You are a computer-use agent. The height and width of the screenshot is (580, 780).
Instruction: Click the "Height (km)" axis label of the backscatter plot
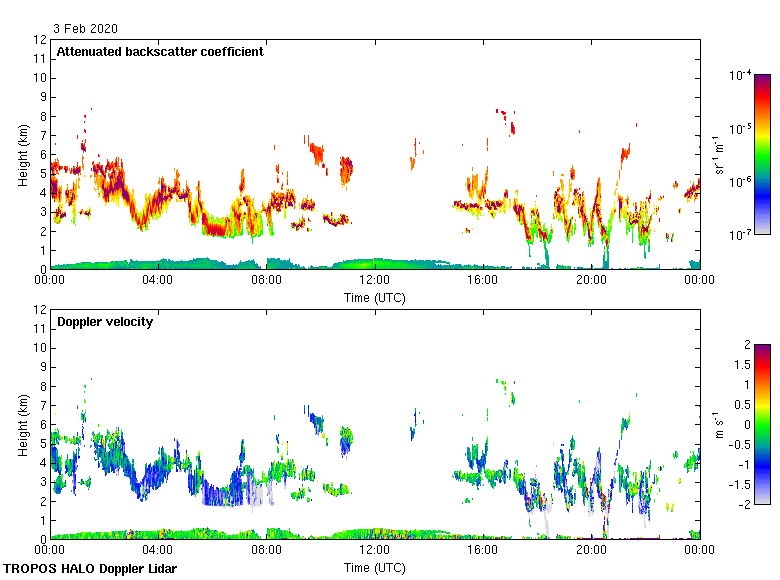[x=23, y=155]
